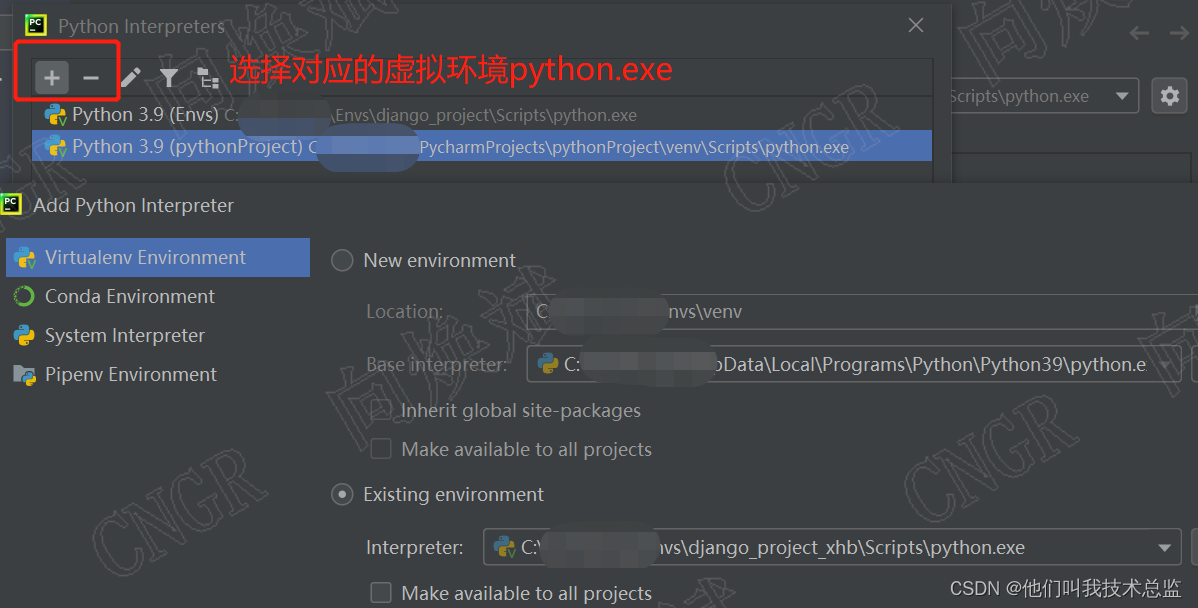Open the gear settings icon beside interpreter dropdown
The width and height of the screenshot is (1198, 608).
pos(1169,96)
